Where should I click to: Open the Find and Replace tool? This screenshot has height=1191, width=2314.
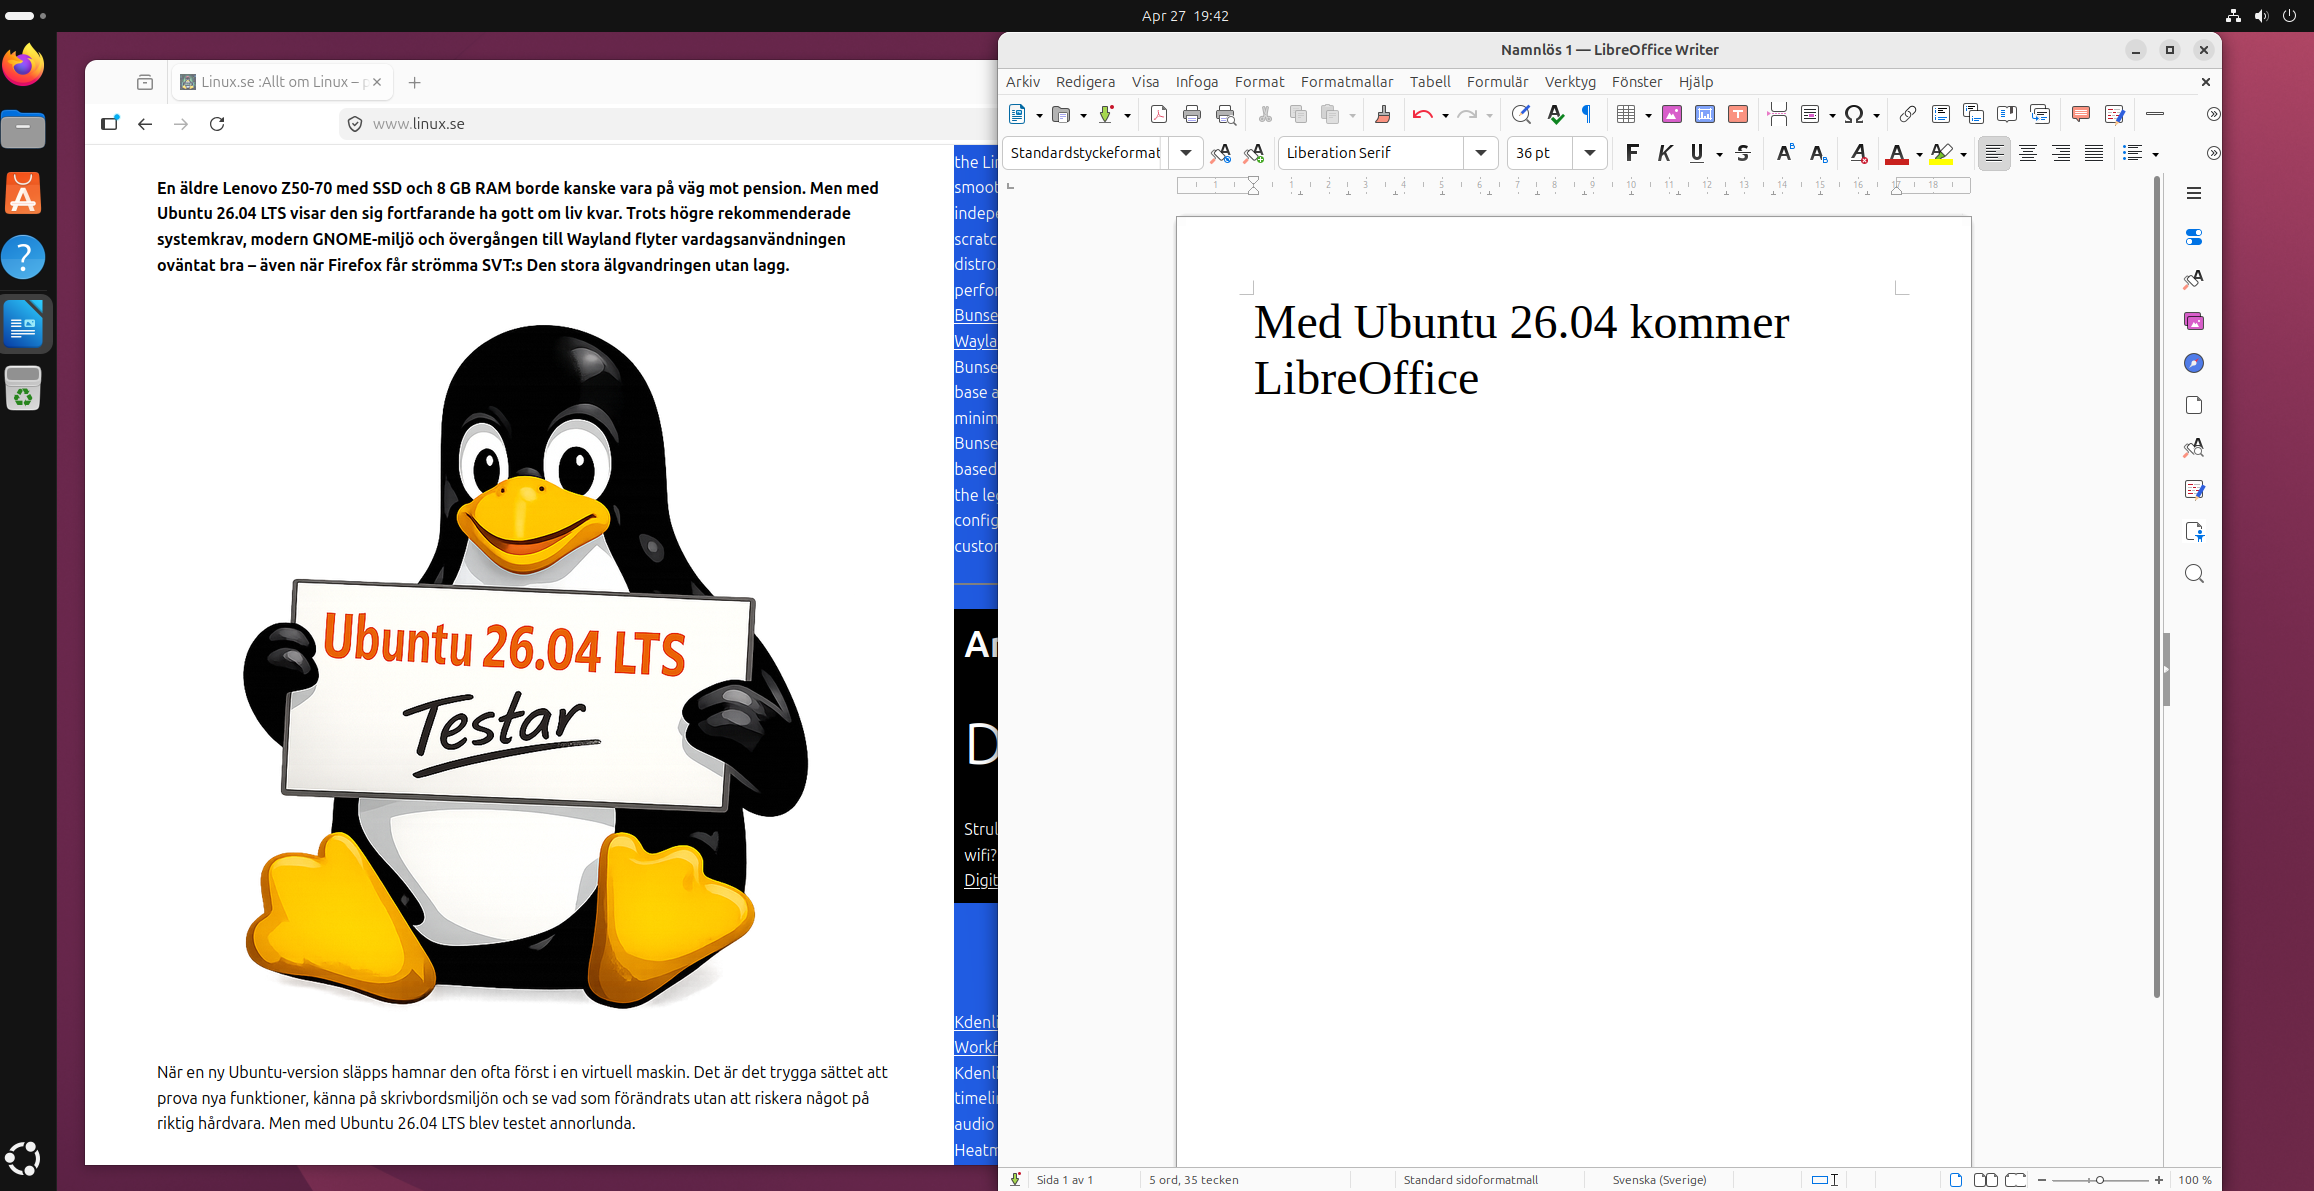coord(1521,114)
